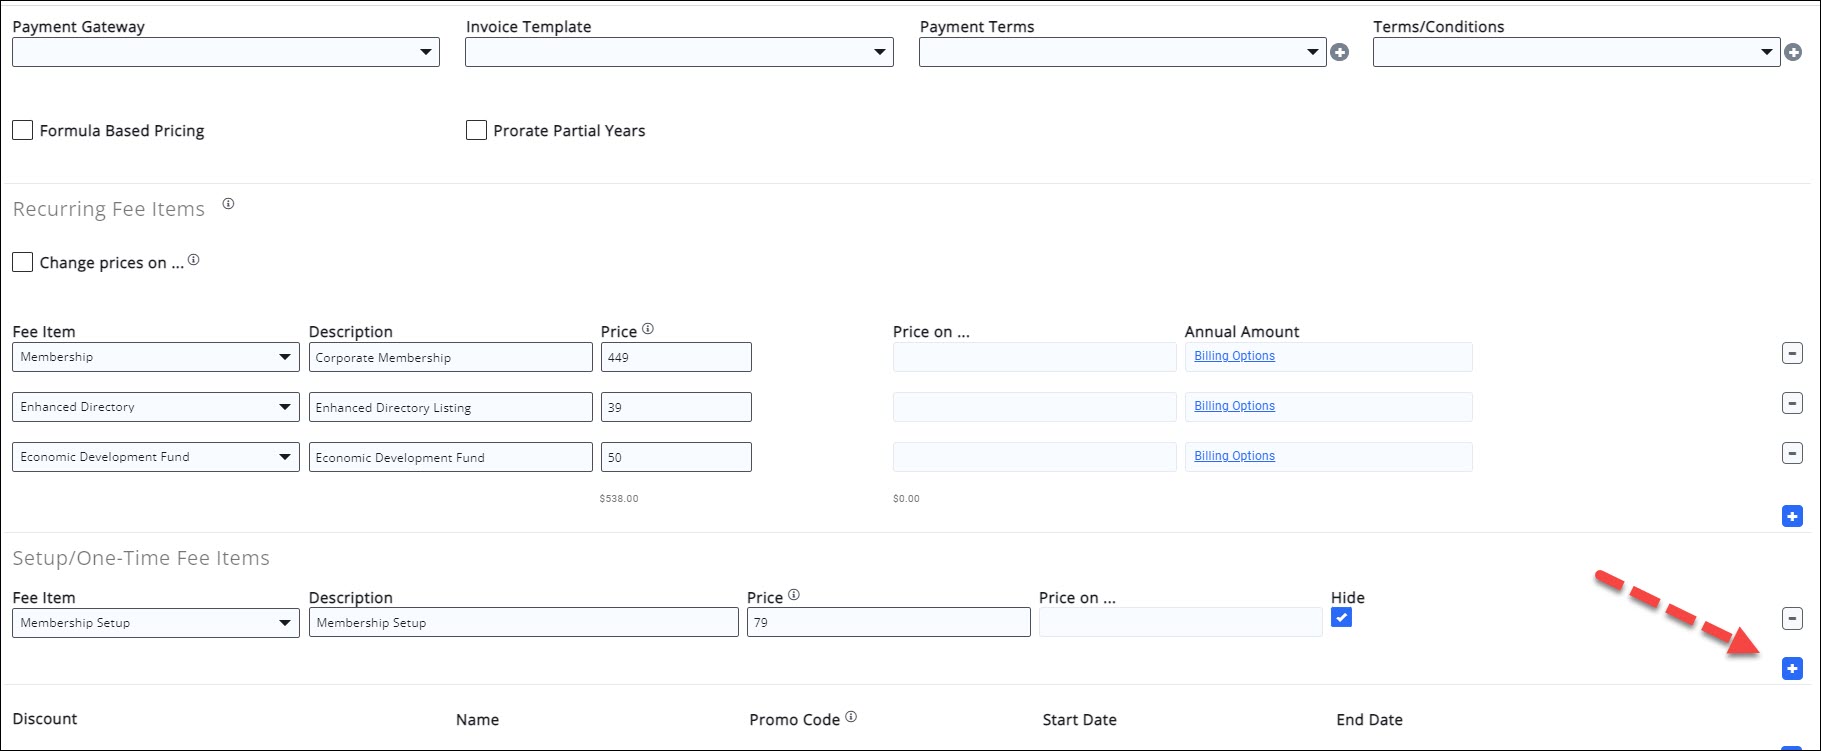The image size is (1821, 751).
Task: Click the Membership Setup description field
Action: click(x=523, y=622)
